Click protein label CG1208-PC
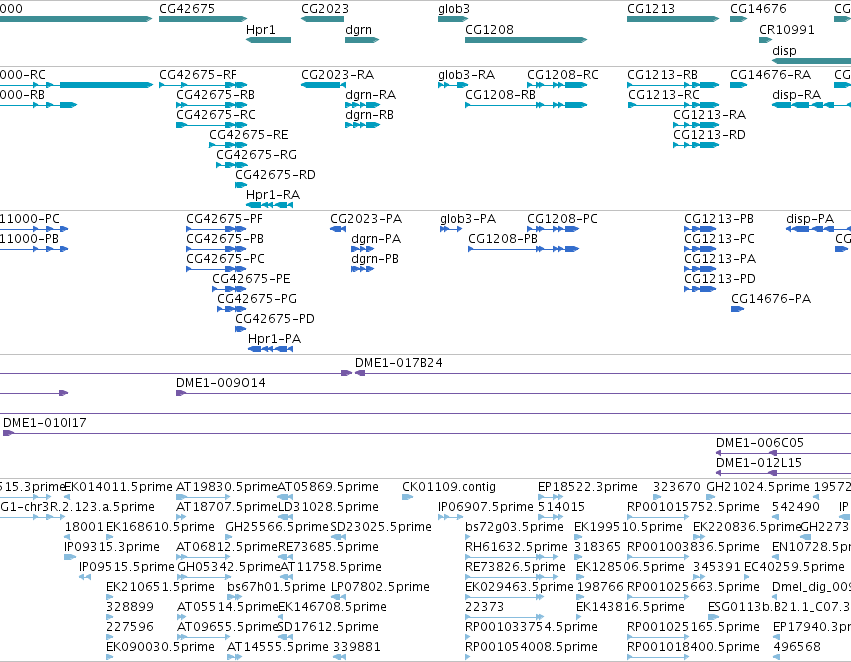This screenshot has width=851, height=662. click(562, 219)
